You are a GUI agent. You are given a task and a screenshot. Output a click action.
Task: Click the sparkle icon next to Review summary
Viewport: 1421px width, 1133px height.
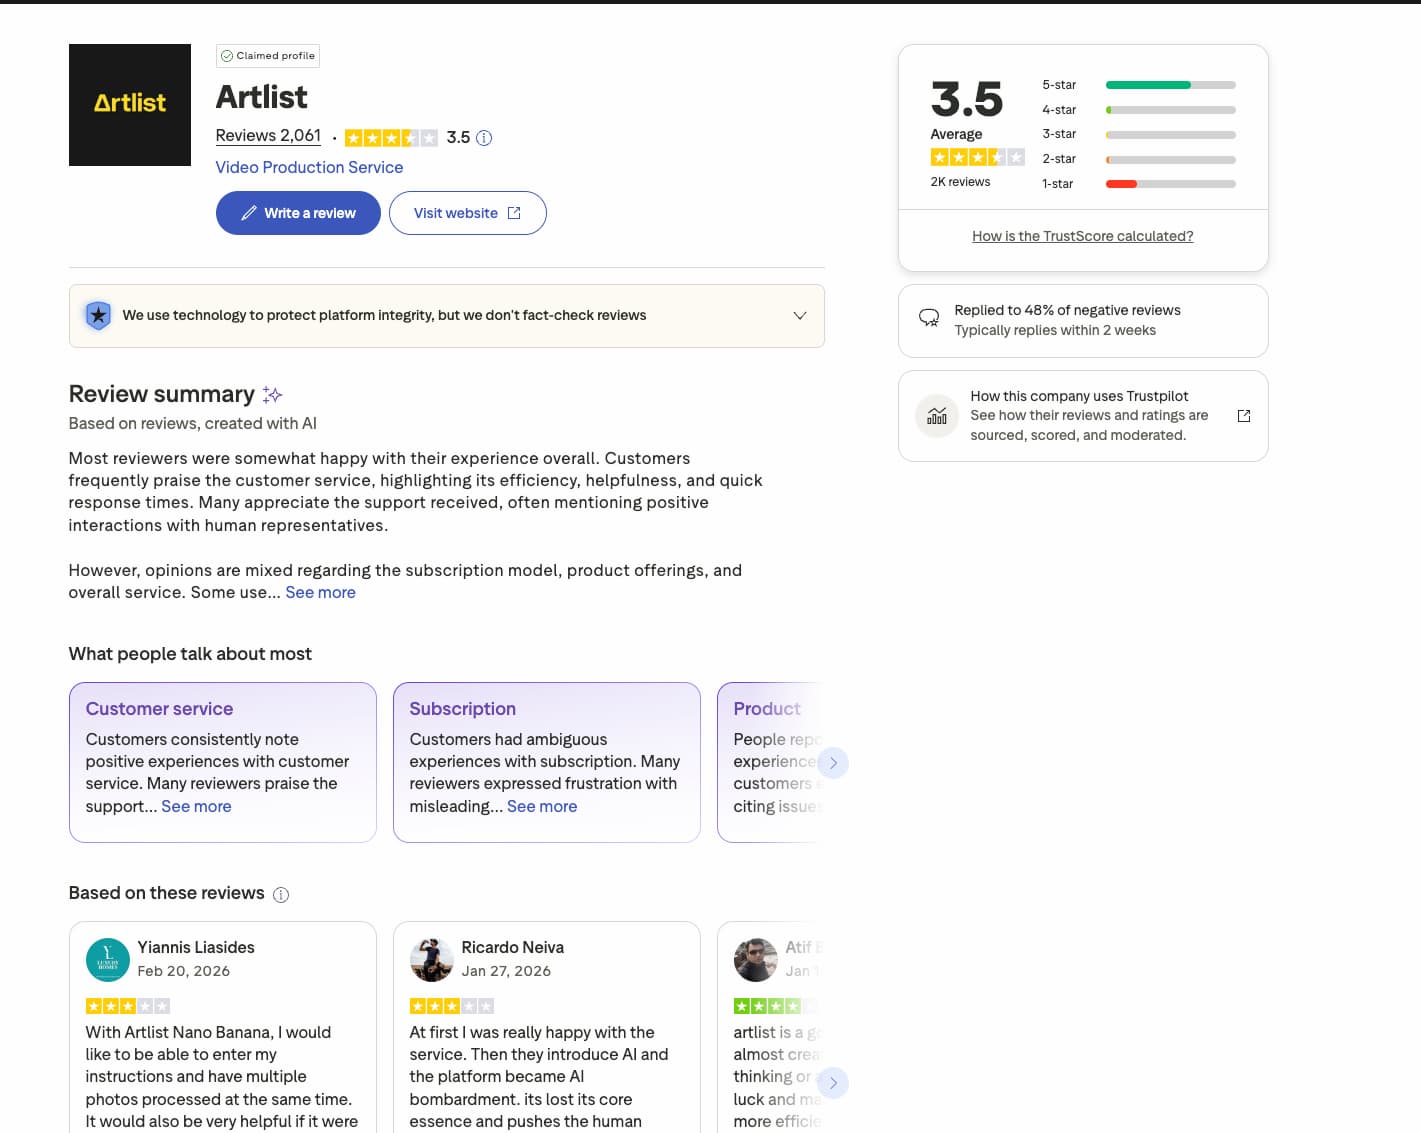[272, 394]
